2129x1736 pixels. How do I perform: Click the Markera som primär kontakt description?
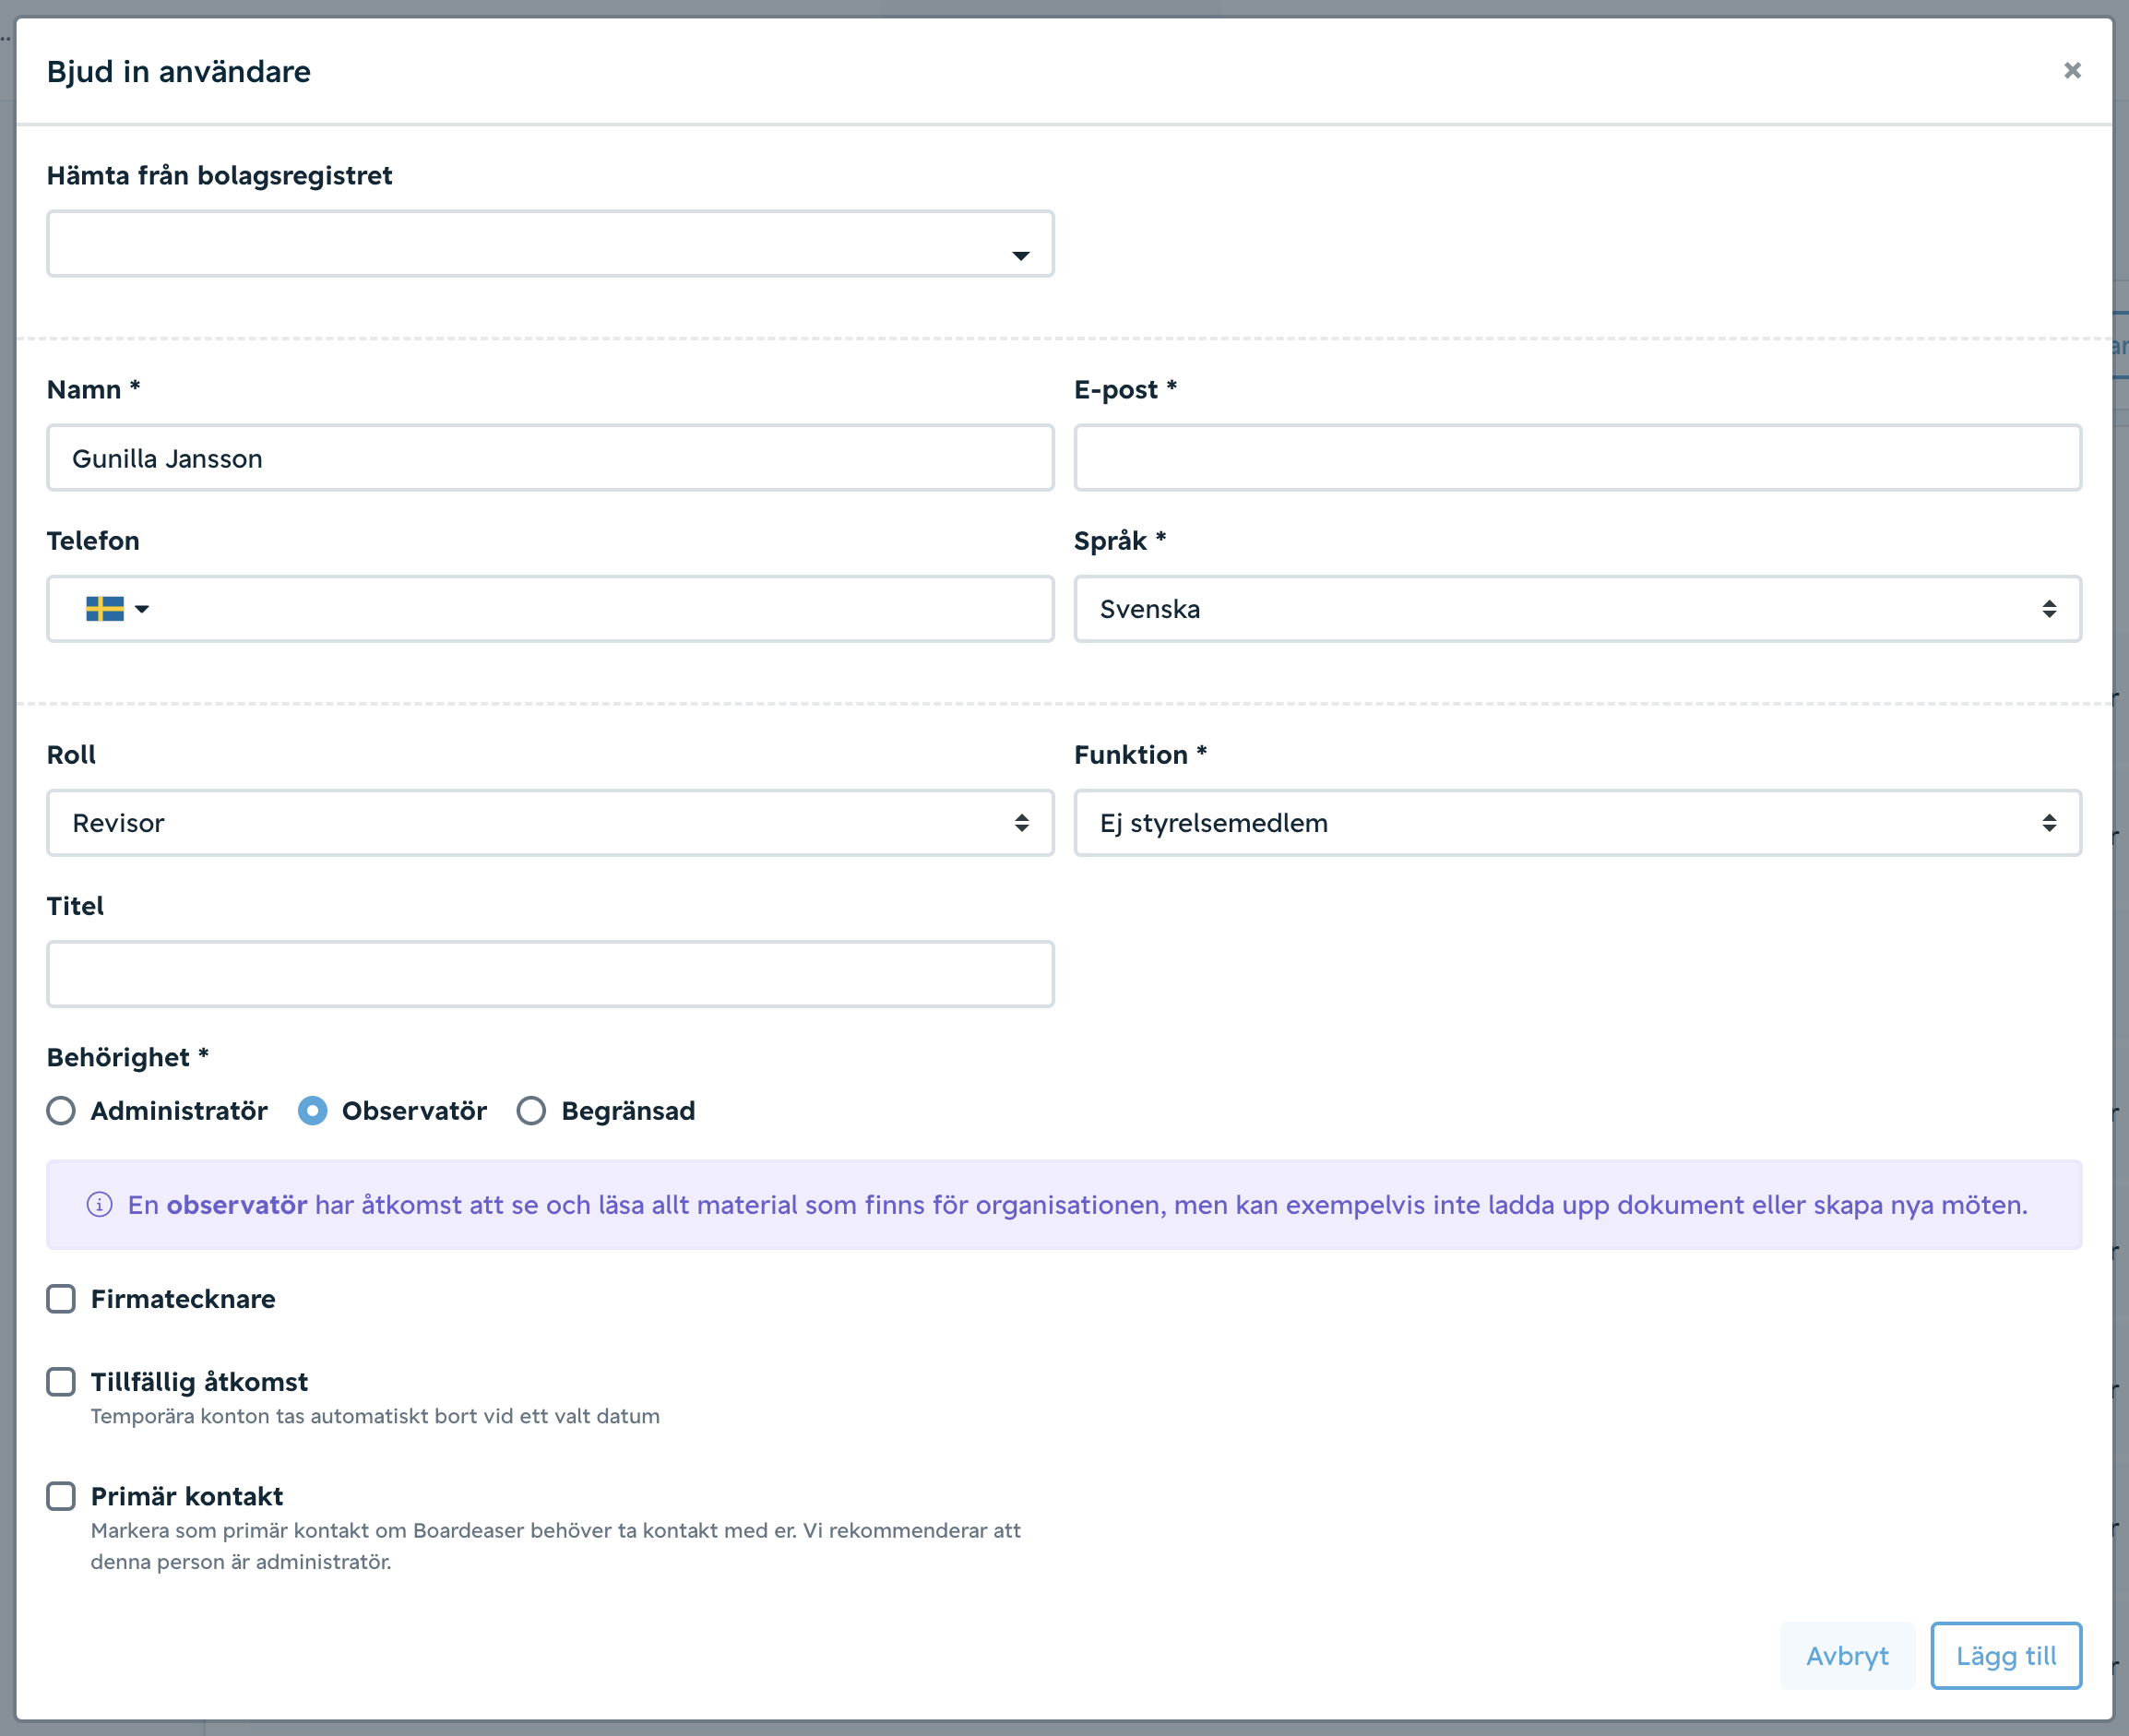pyautogui.click(x=556, y=1546)
